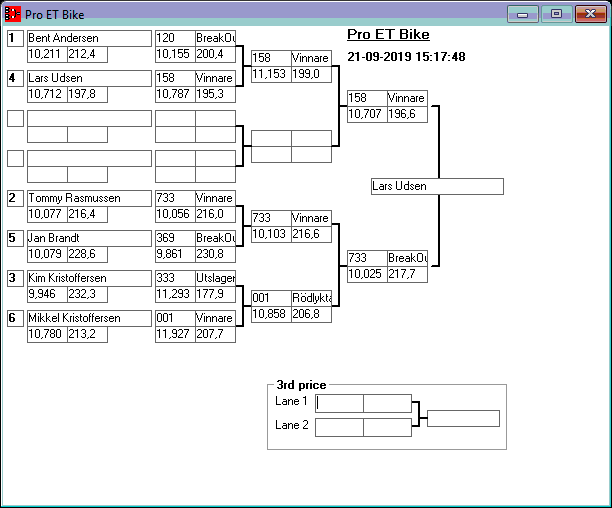
Task: Click the 3rd price Lane 1 field
Action: tap(339, 403)
